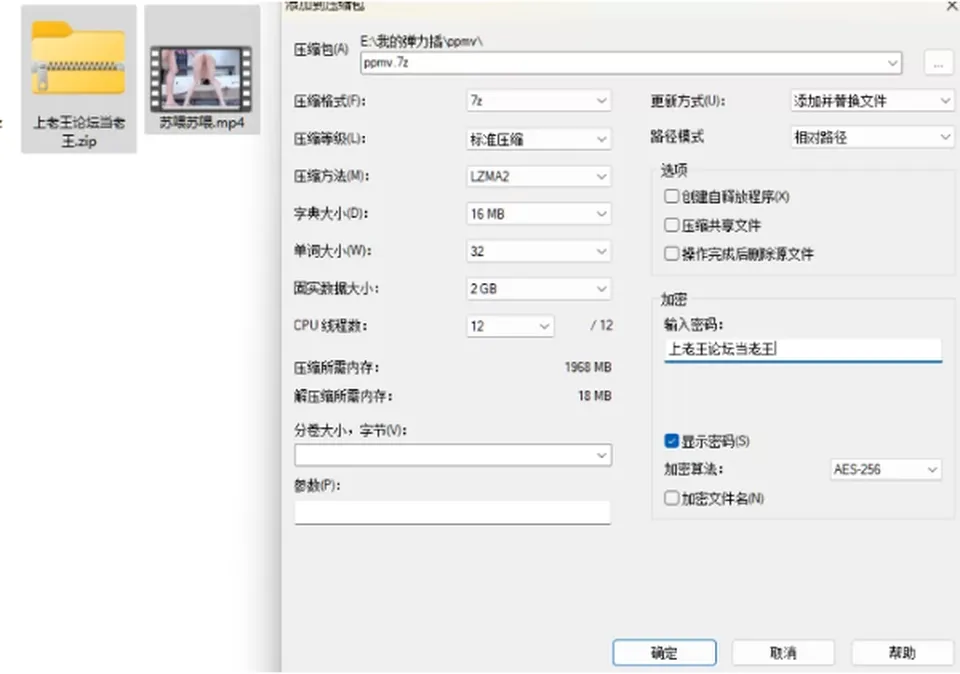This screenshot has width=960, height=674.
Task: Uncheck the 显示密码 checkbox
Action: (672, 441)
